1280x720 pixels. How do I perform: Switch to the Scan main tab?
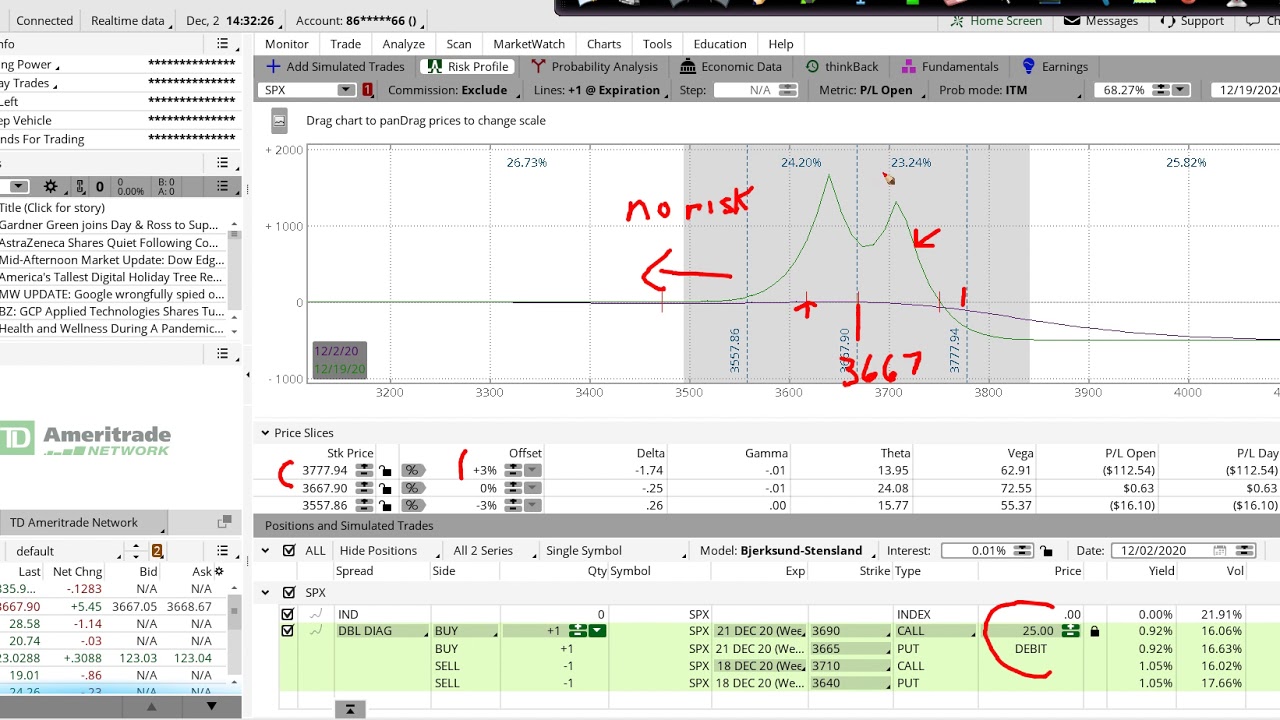[x=459, y=44]
